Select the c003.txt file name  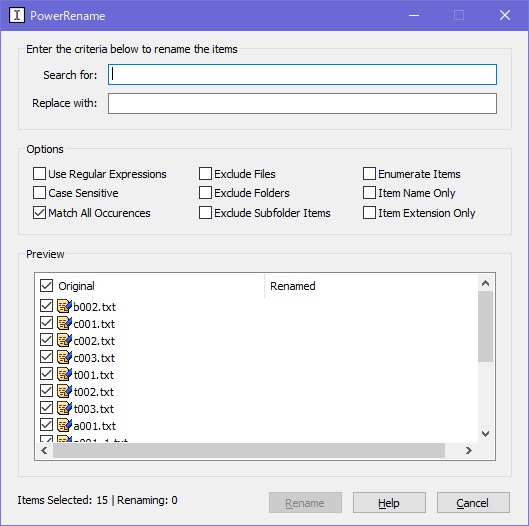pos(94,358)
